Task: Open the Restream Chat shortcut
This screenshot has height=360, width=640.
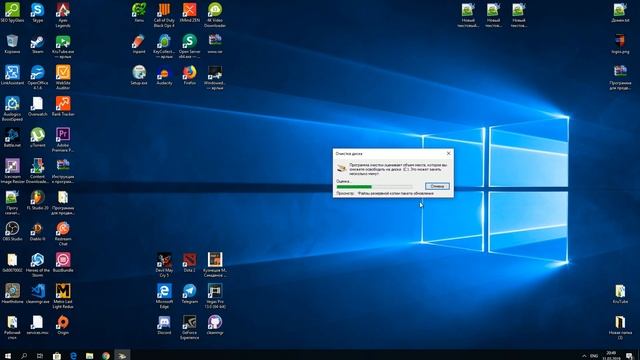Action: coord(63,233)
